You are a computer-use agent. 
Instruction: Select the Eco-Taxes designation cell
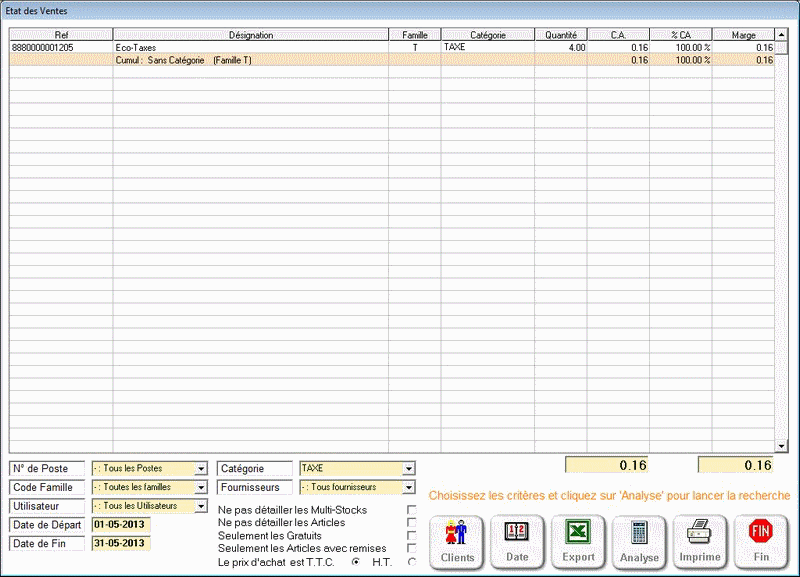(251, 47)
